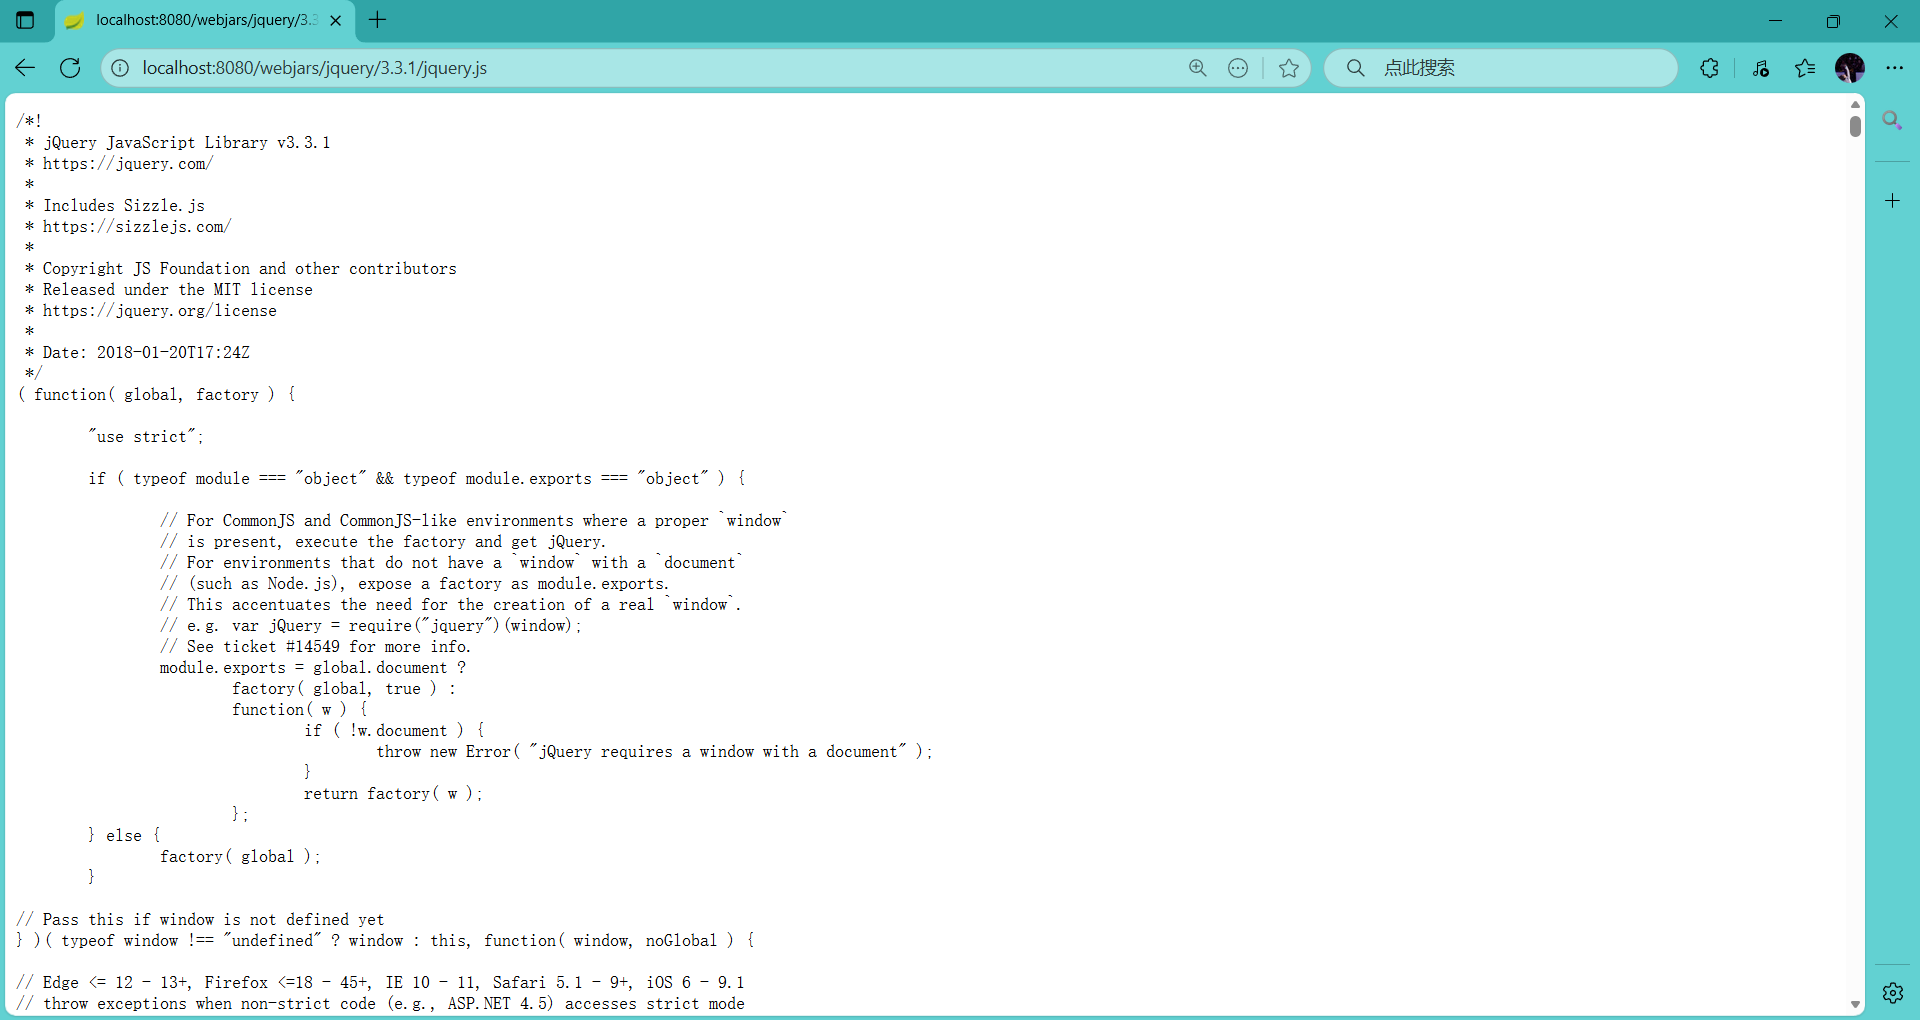Click the text 'jQuery JavaScript Library v3.3.1'
1920x1020 pixels.
point(187,142)
